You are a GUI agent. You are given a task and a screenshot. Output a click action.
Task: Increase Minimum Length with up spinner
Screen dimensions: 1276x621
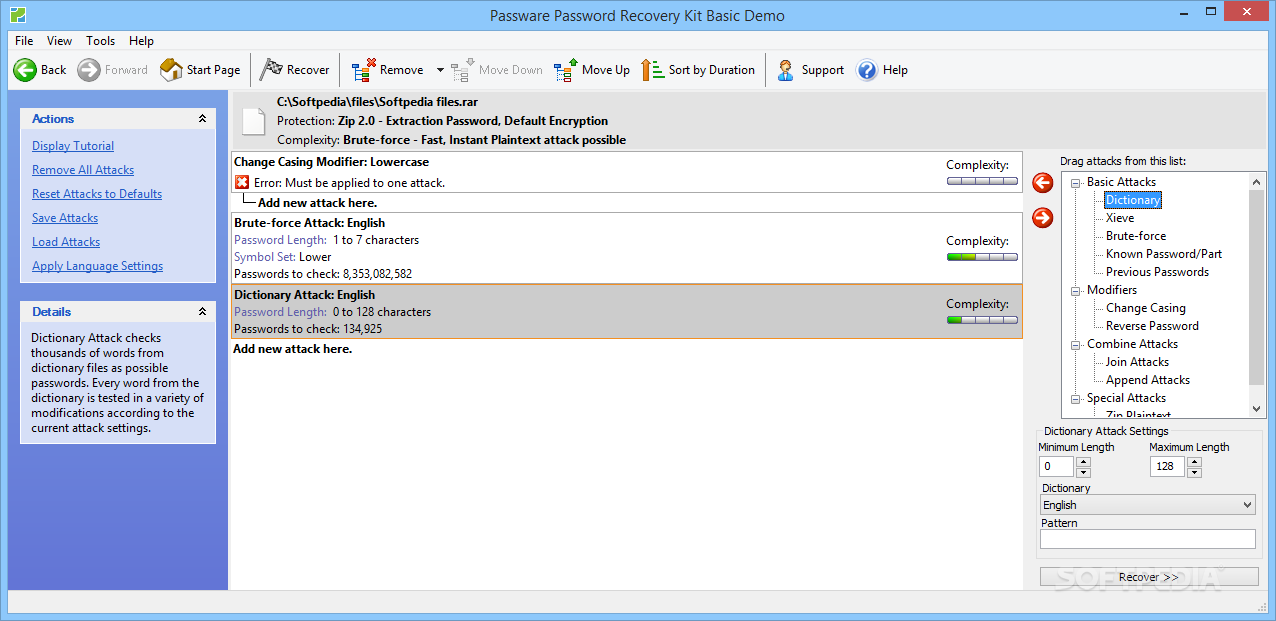pyautogui.click(x=1083, y=461)
